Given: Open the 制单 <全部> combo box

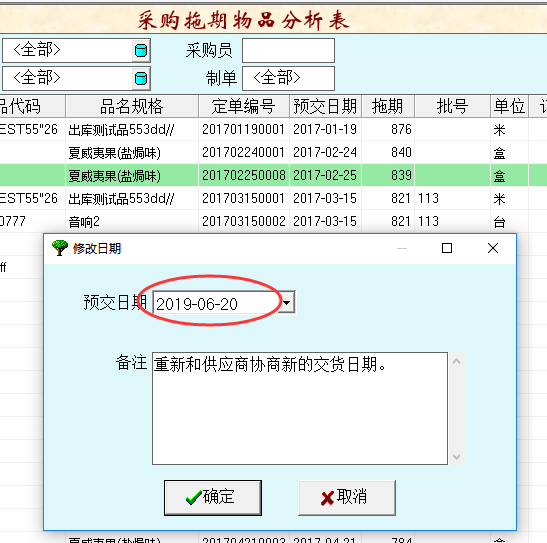Looking at the screenshot, I should pyautogui.click(x=288, y=78).
